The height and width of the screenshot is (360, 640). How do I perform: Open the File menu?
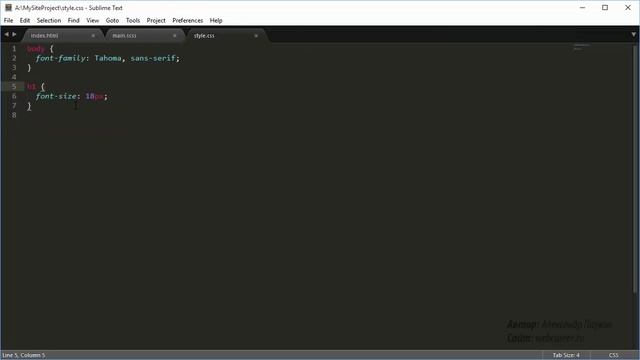[9, 20]
